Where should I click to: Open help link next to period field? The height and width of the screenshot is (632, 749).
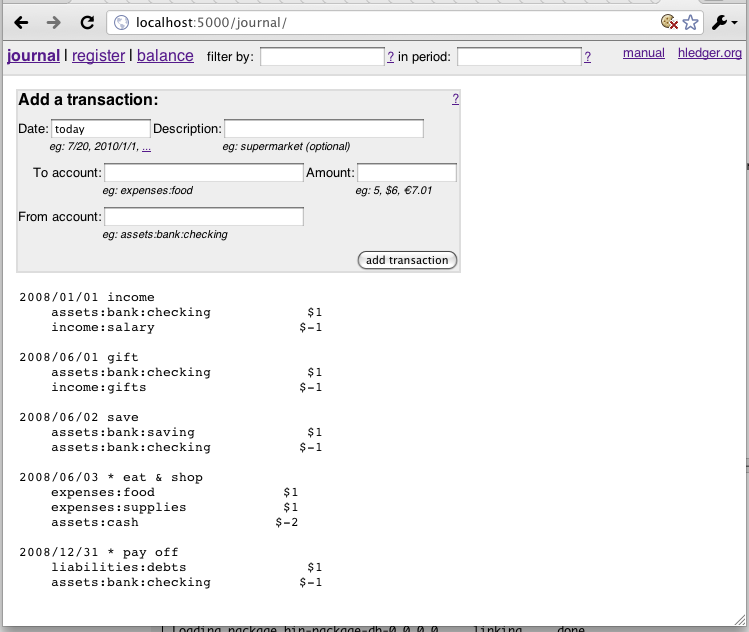coord(588,57)
